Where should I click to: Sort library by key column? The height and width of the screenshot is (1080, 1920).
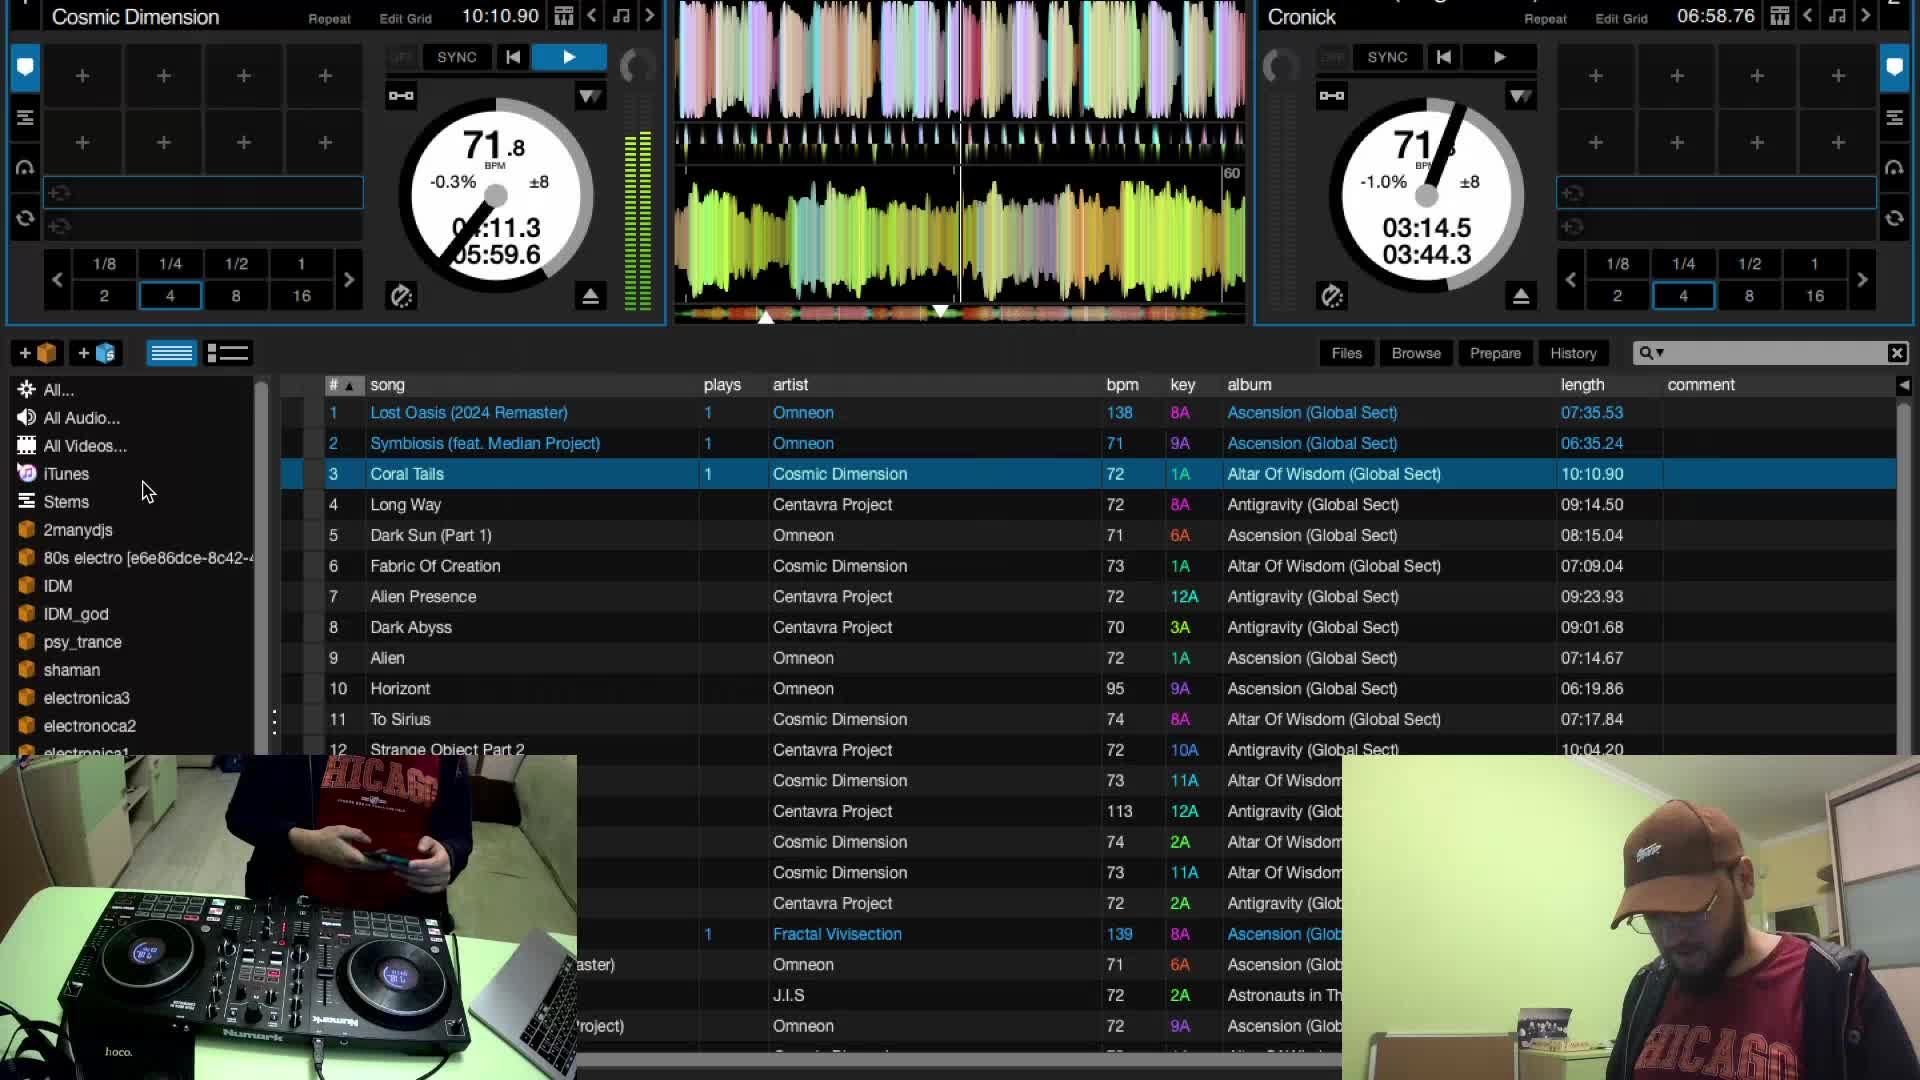pos(1183,385)
